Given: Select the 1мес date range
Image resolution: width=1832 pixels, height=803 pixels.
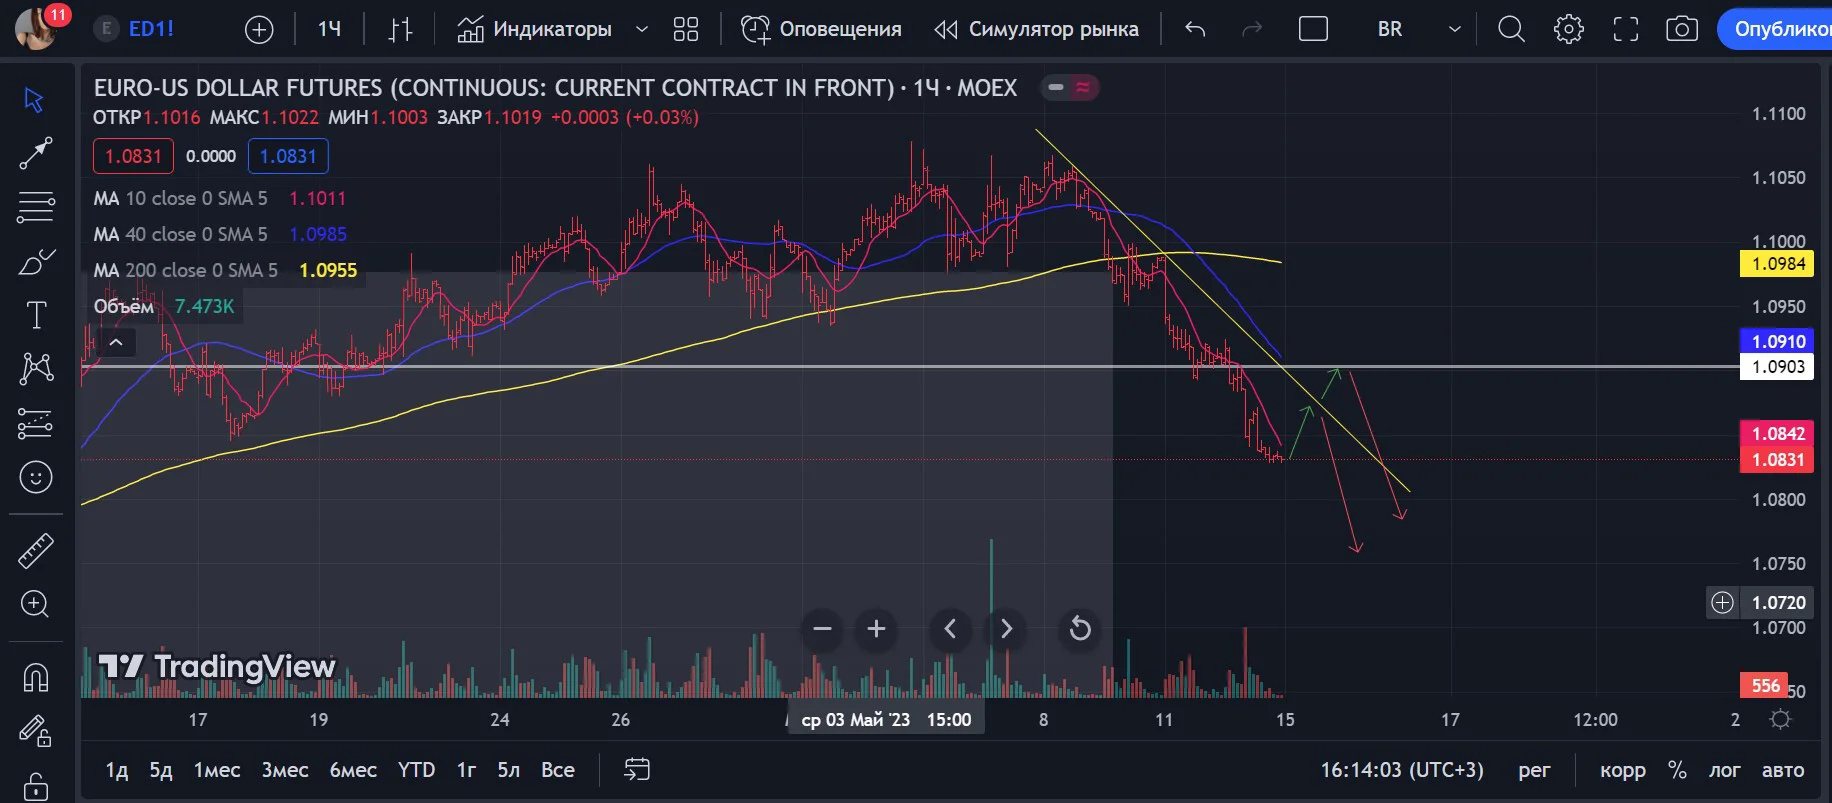Looking at the screenshot, I should [217, 770].
